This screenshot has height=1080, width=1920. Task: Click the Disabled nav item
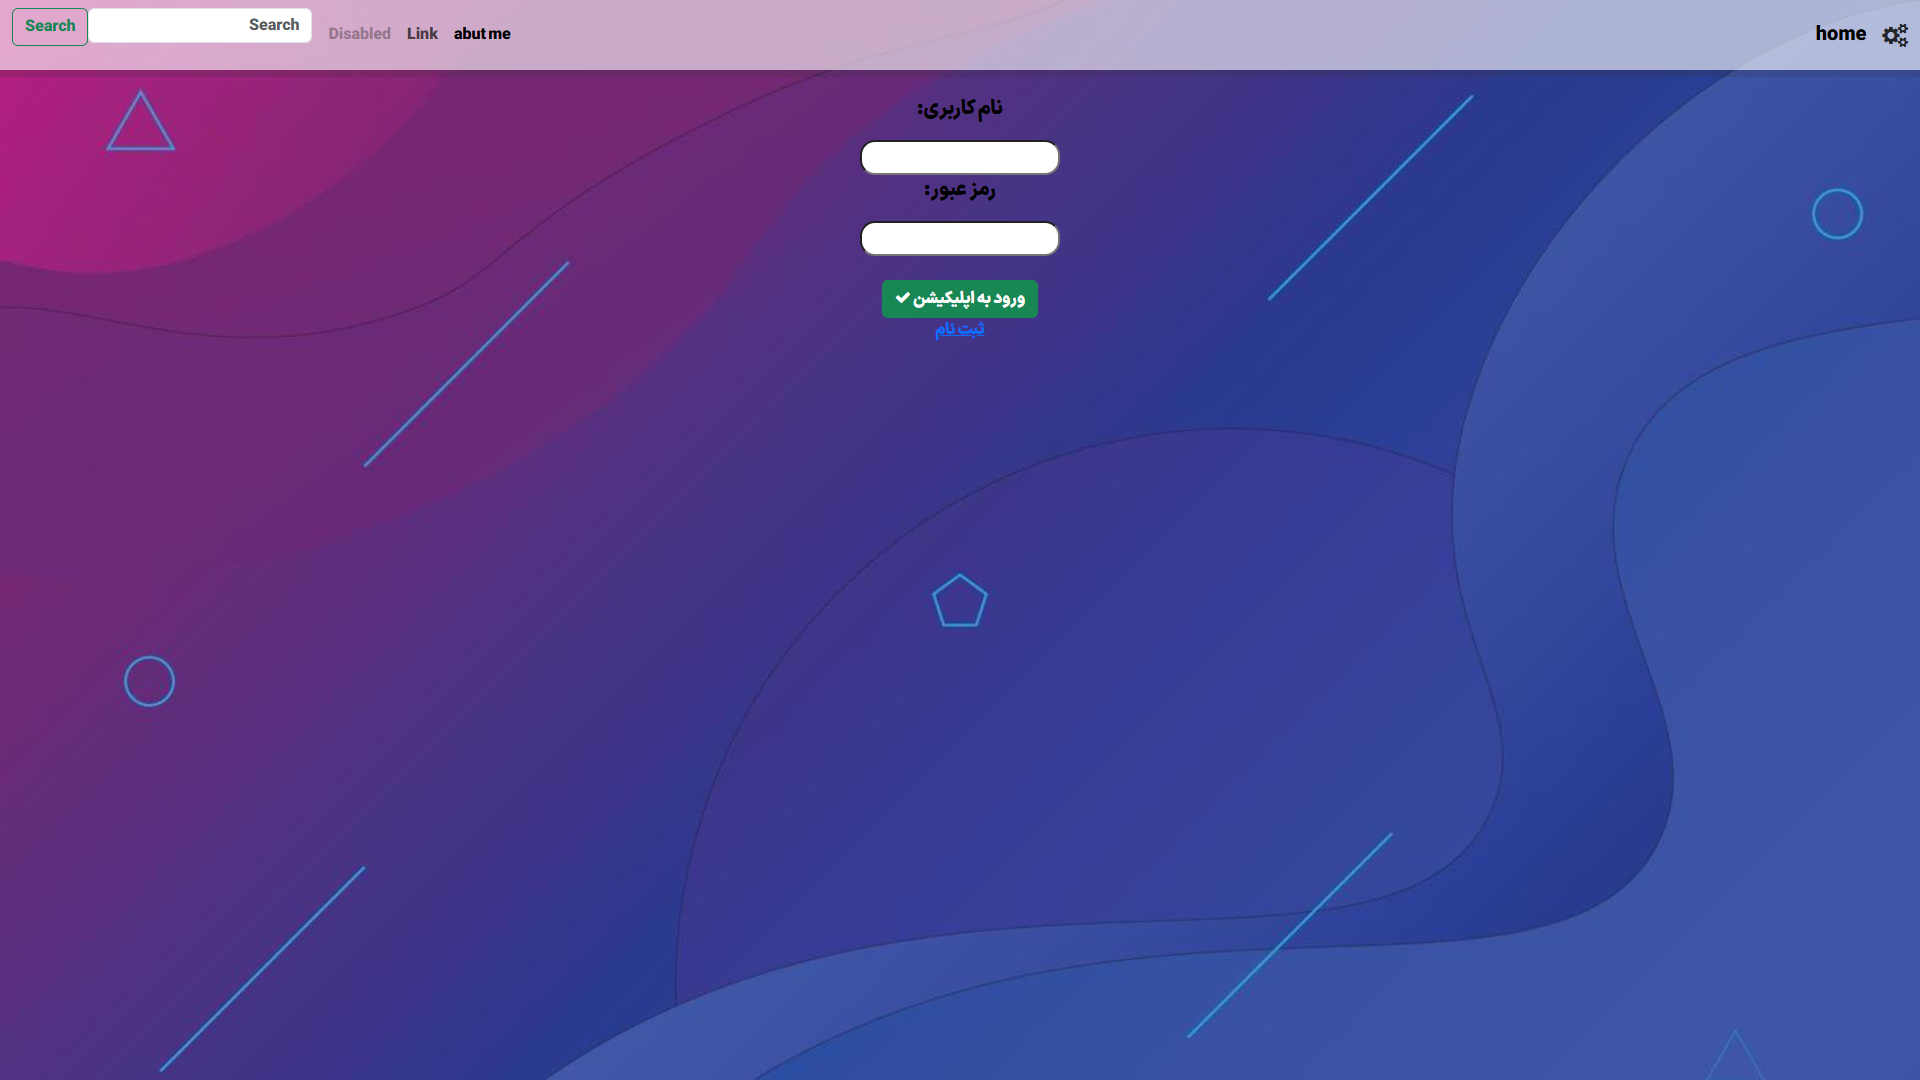click(359, 34)
